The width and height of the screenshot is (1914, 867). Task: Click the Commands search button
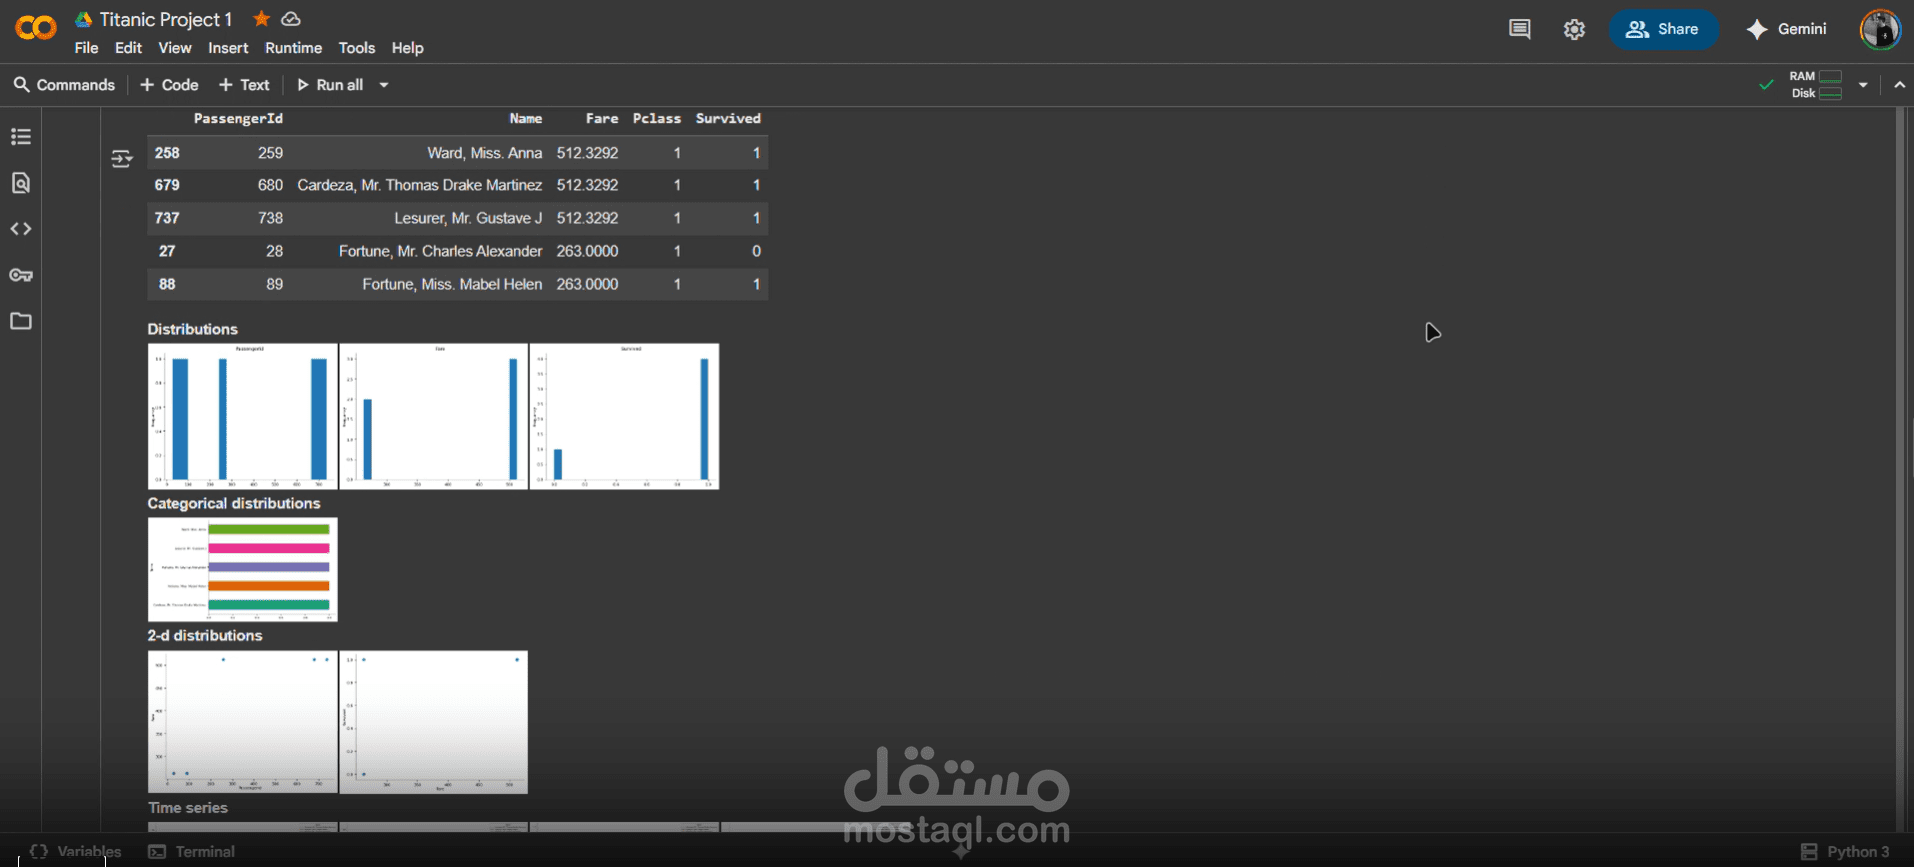click(64, 85)
